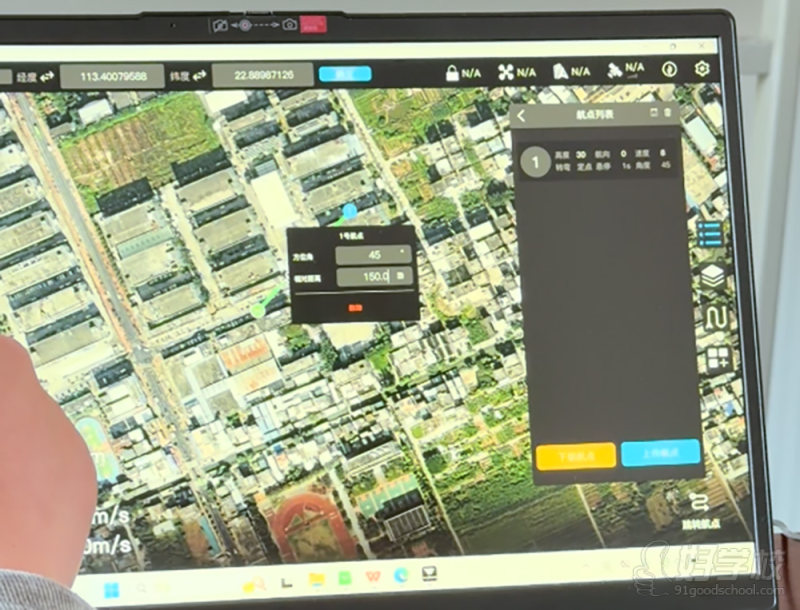Image resolution: width=800 pixels, height=610 pixels.
Task: Swap latitude using the arrows icon
Action: [199, 76]
